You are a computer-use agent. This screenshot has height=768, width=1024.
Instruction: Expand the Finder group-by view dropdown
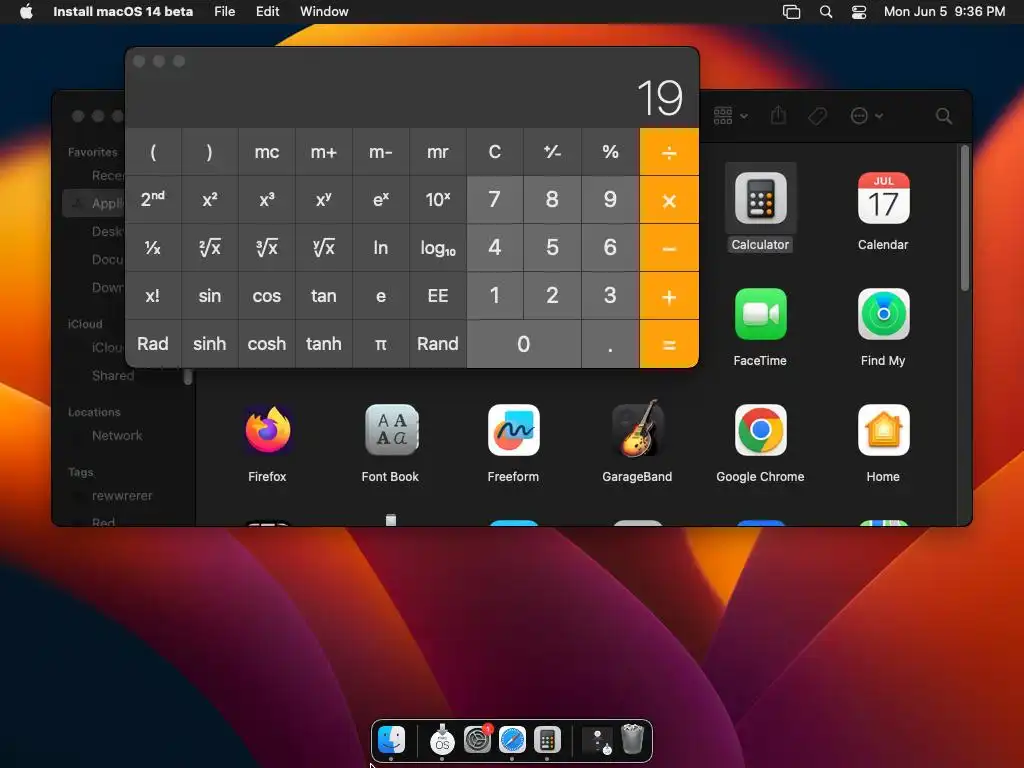click(x=731, y=116)
